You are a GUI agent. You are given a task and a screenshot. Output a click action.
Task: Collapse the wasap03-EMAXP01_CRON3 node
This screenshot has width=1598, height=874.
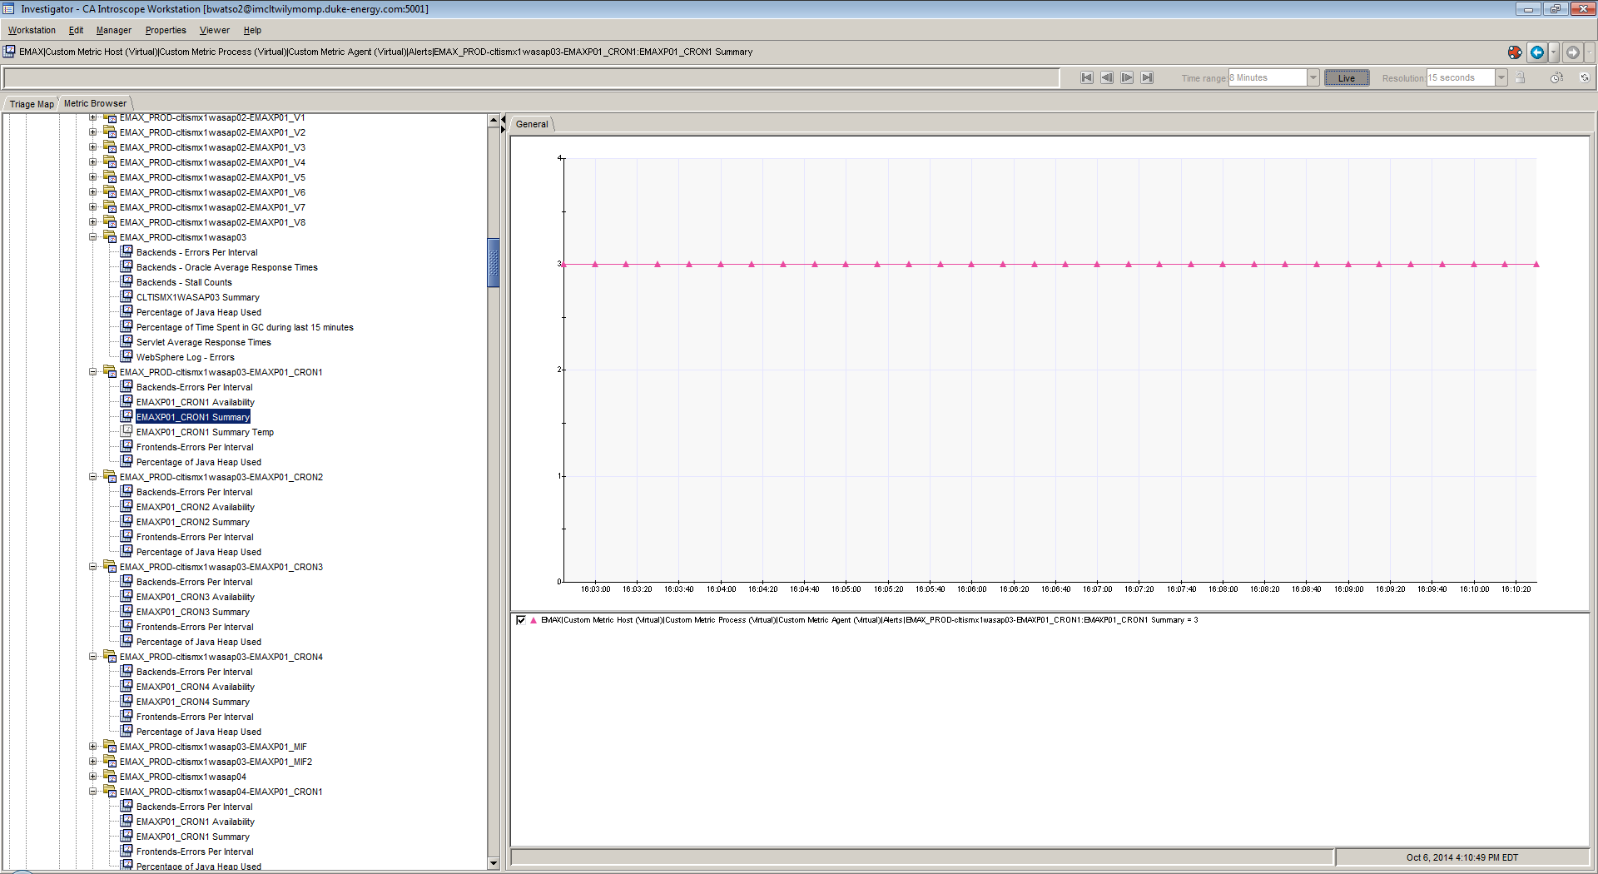(x=93, y=567)
